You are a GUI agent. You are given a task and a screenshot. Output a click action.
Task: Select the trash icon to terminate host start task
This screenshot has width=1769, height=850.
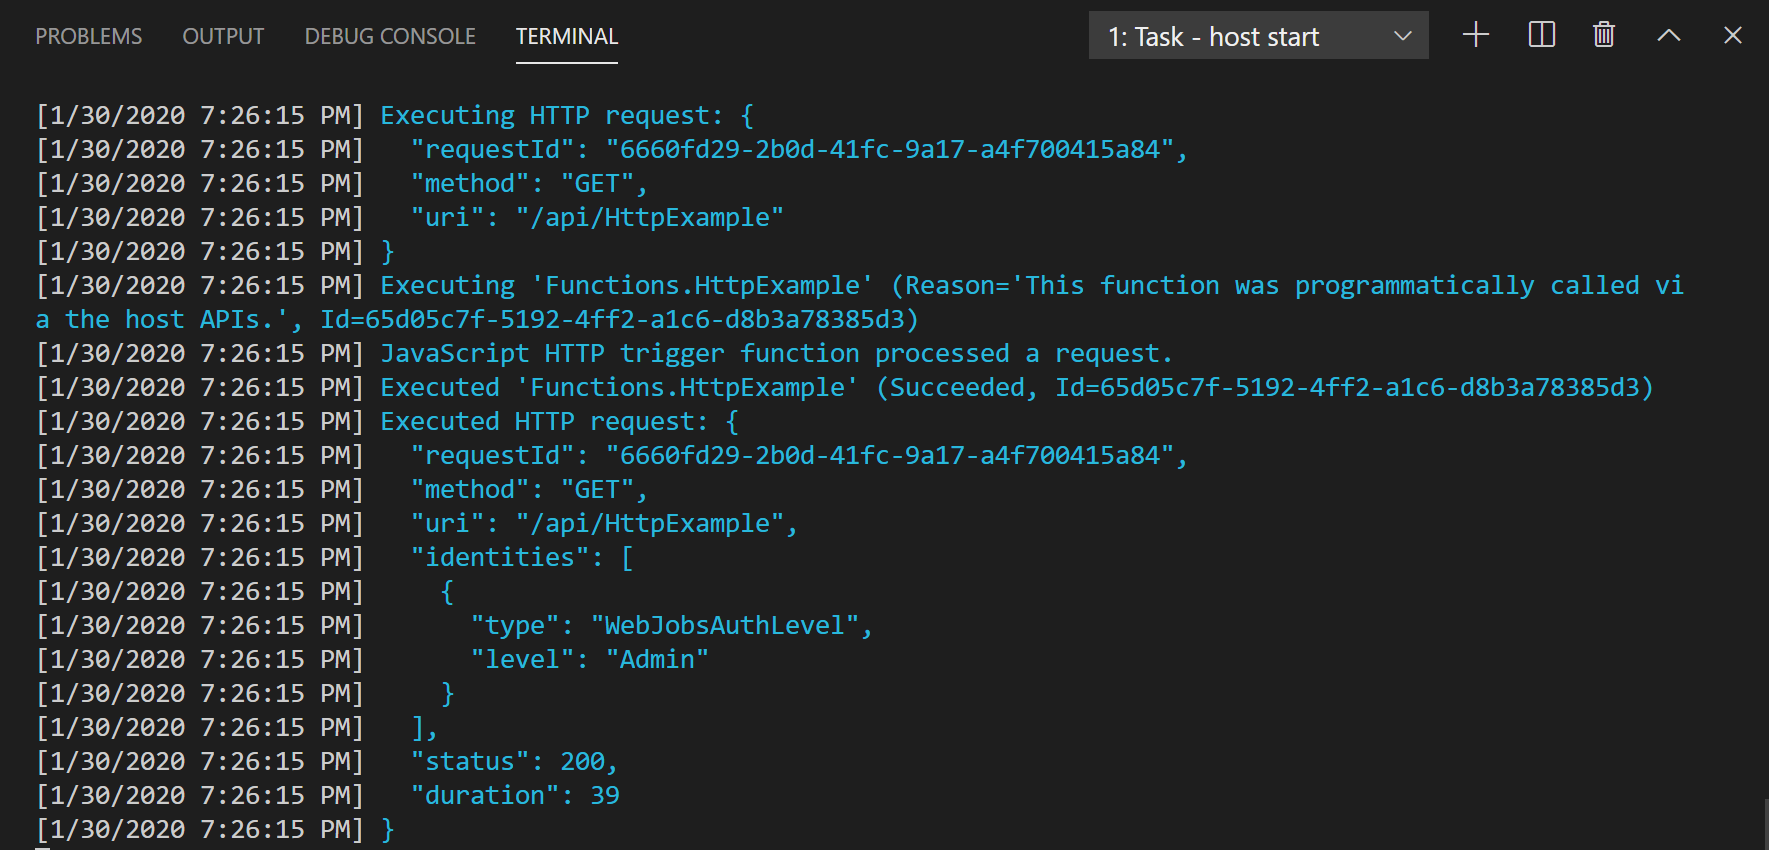(1602, 35)
